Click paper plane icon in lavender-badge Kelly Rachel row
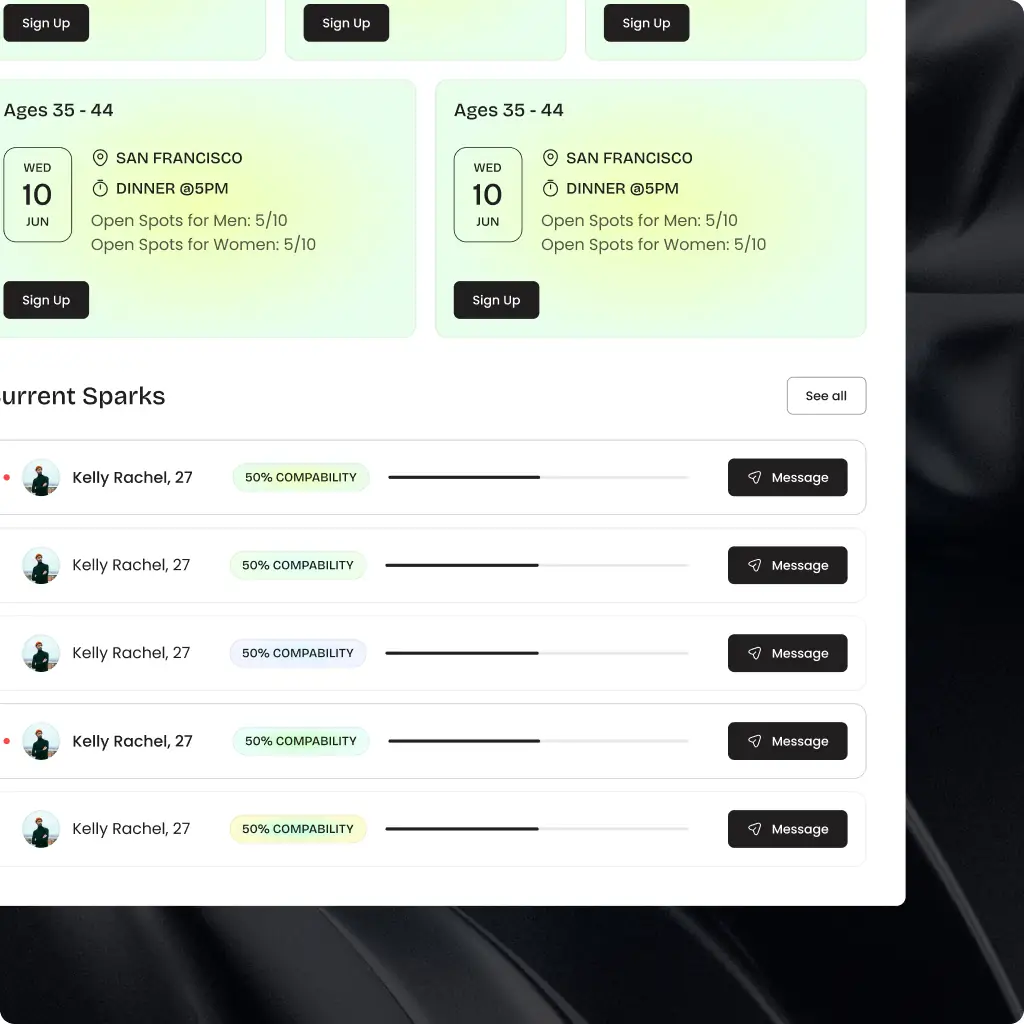The image size is (1024, 1024). [754, 653]
